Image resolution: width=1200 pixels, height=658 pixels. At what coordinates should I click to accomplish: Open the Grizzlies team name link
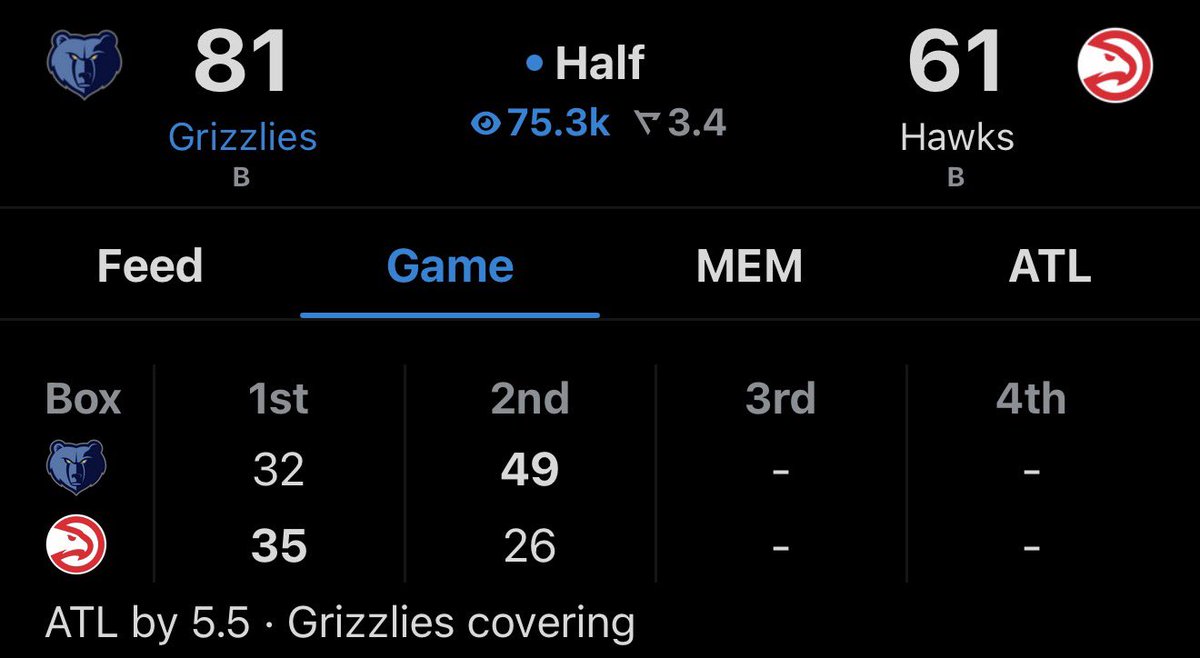pyautogui.click(x=242, y=137)
